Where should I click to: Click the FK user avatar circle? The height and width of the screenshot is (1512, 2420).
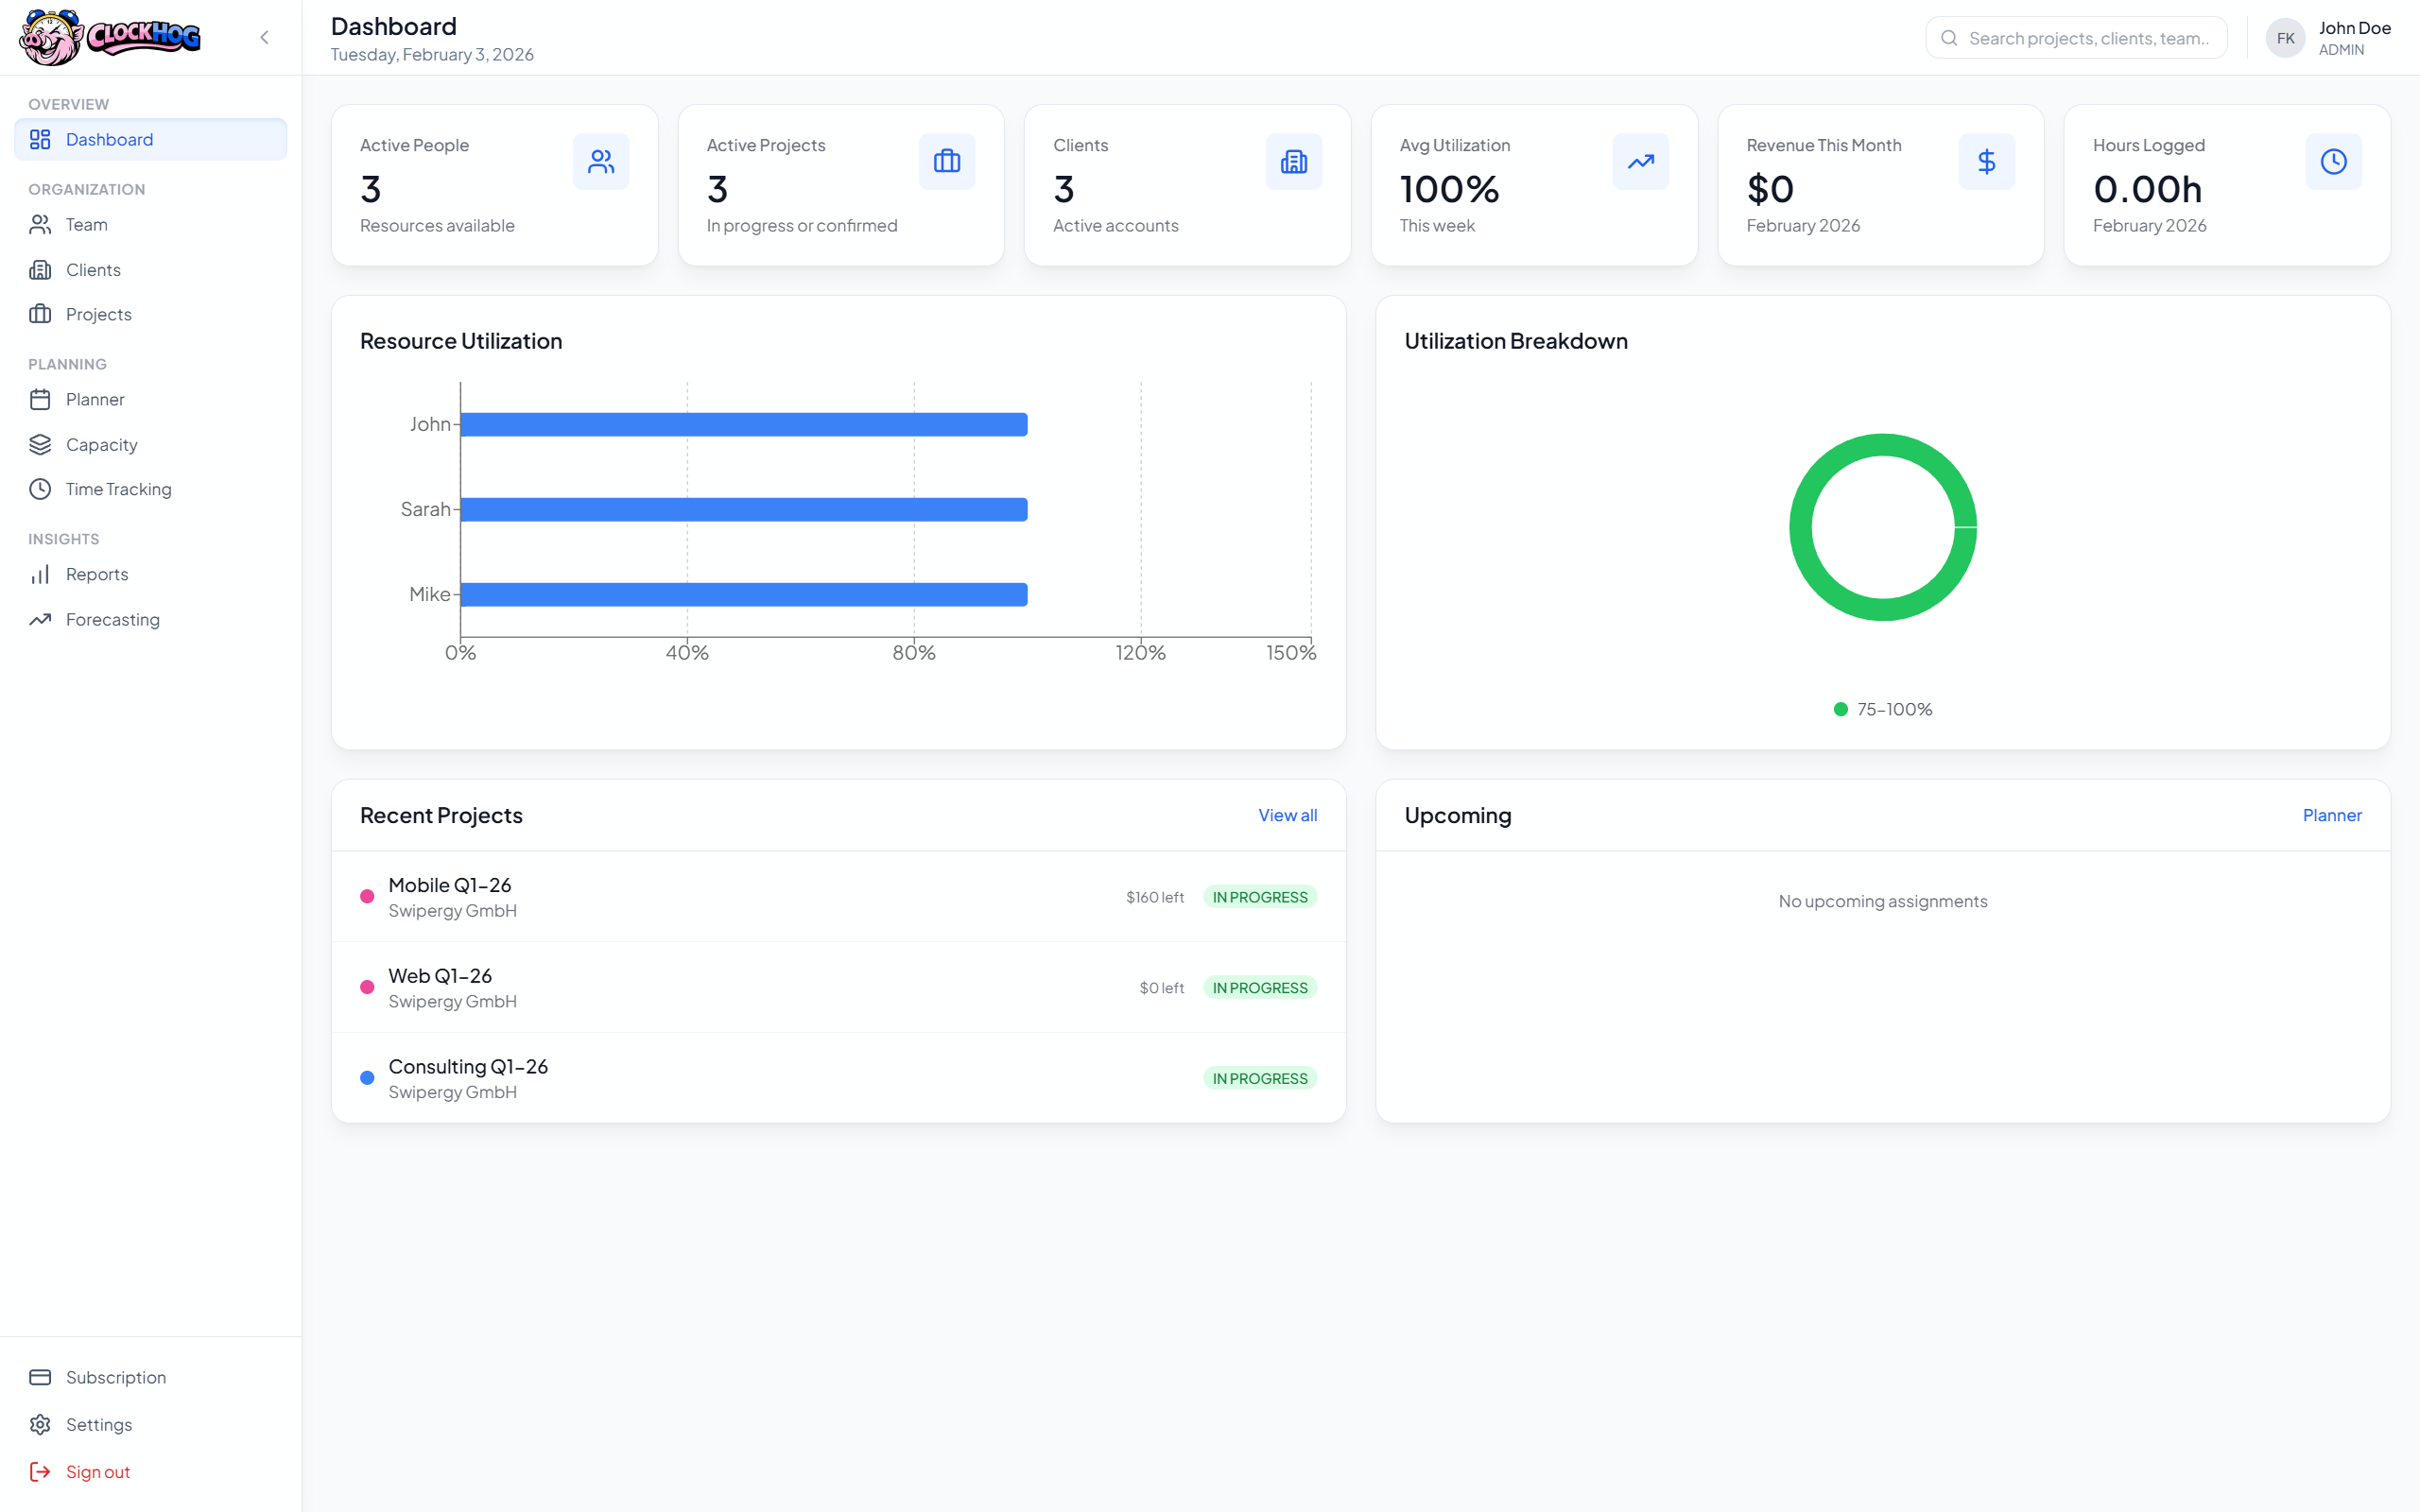(2285, 37)
